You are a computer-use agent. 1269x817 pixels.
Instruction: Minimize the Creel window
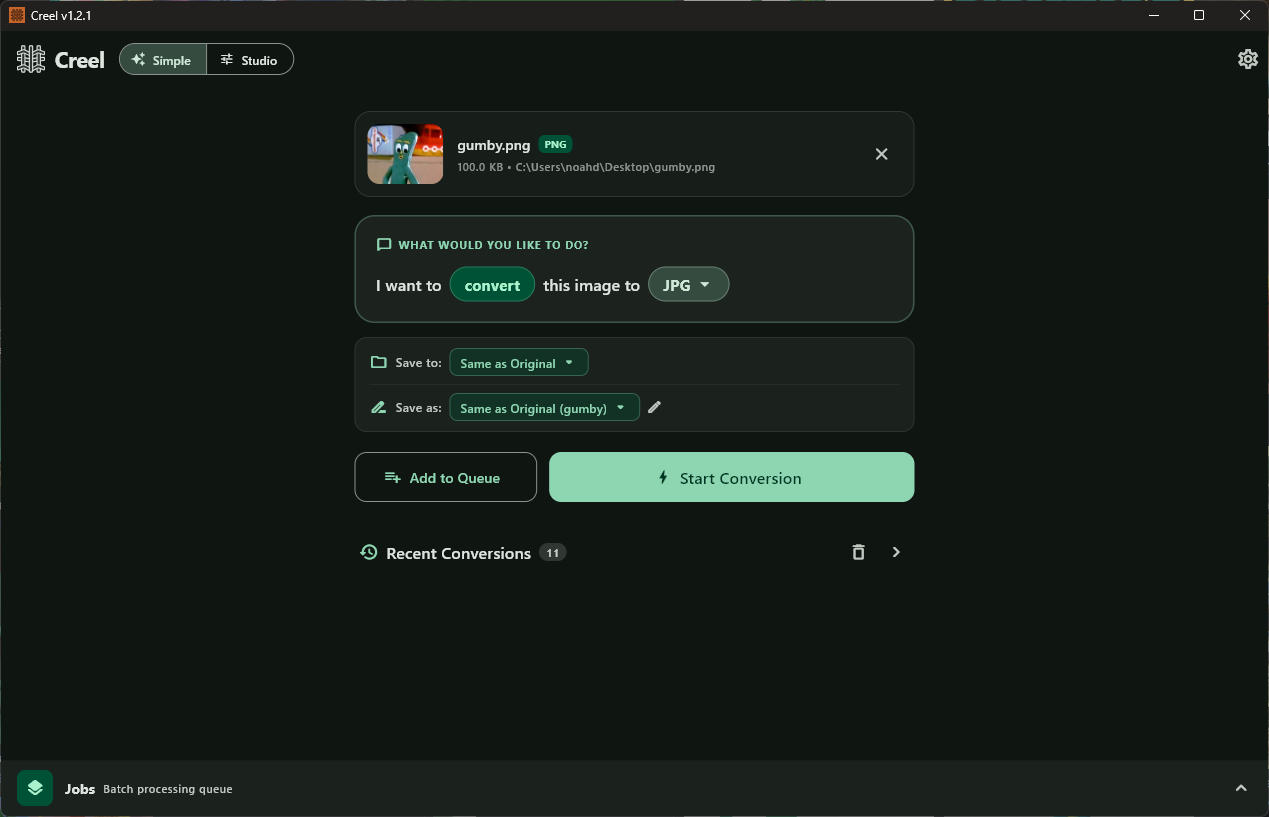click(1152, 15)
